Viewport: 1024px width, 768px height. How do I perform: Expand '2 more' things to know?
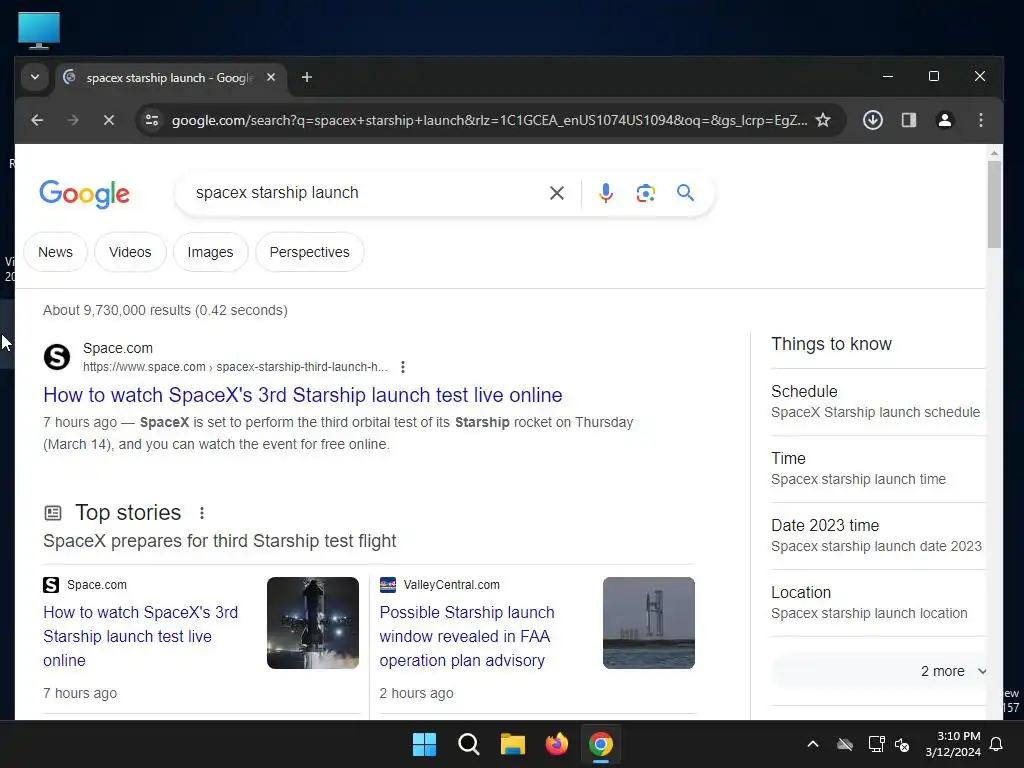coord(879,671)
